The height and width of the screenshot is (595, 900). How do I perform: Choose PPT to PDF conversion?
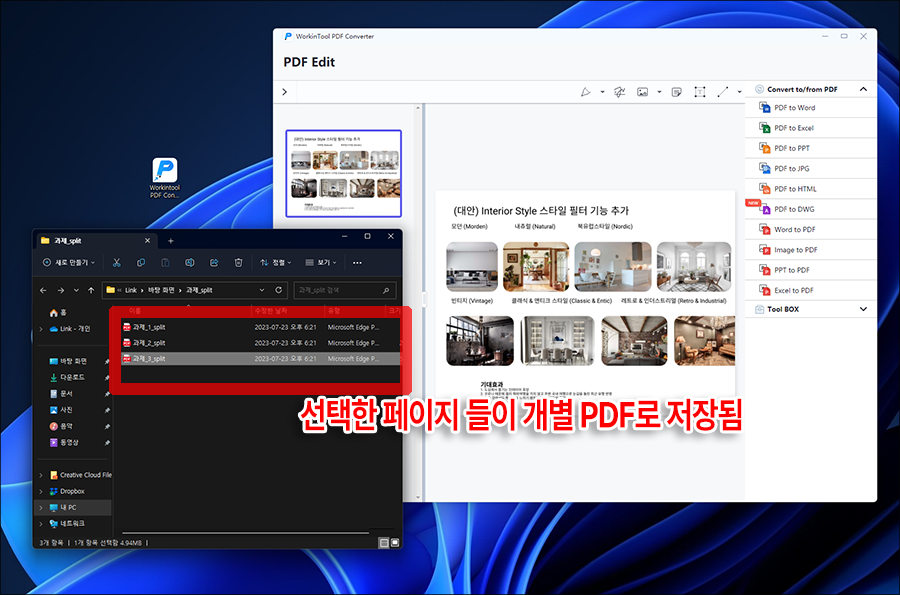point(810,270)
